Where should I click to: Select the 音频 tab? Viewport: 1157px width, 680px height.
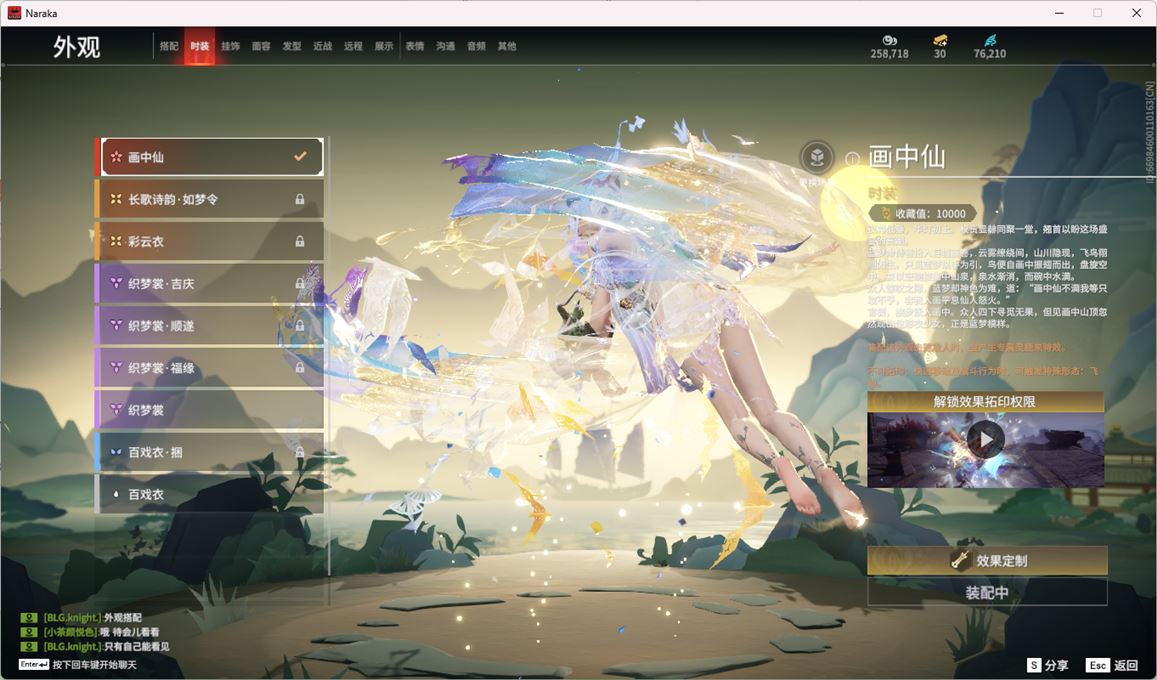tap(476, 46)
